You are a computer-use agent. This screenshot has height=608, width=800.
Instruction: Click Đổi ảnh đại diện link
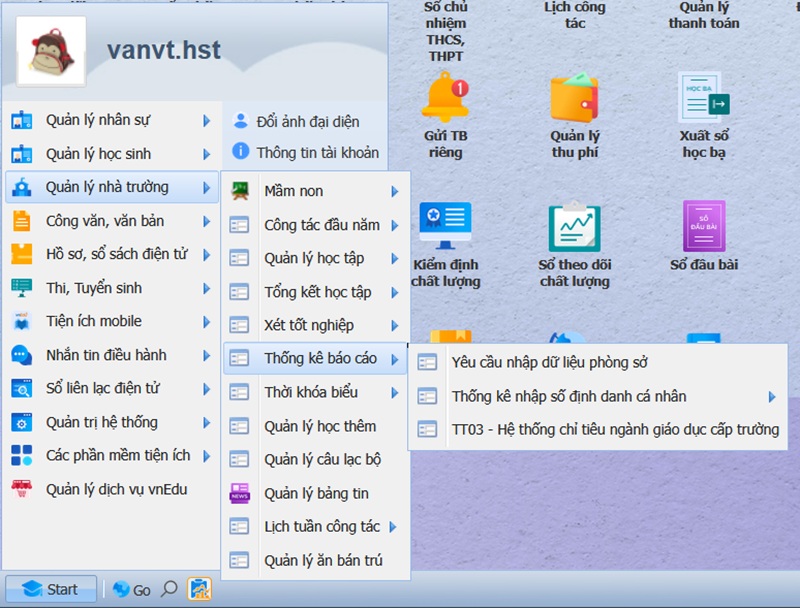pos(308,121)
